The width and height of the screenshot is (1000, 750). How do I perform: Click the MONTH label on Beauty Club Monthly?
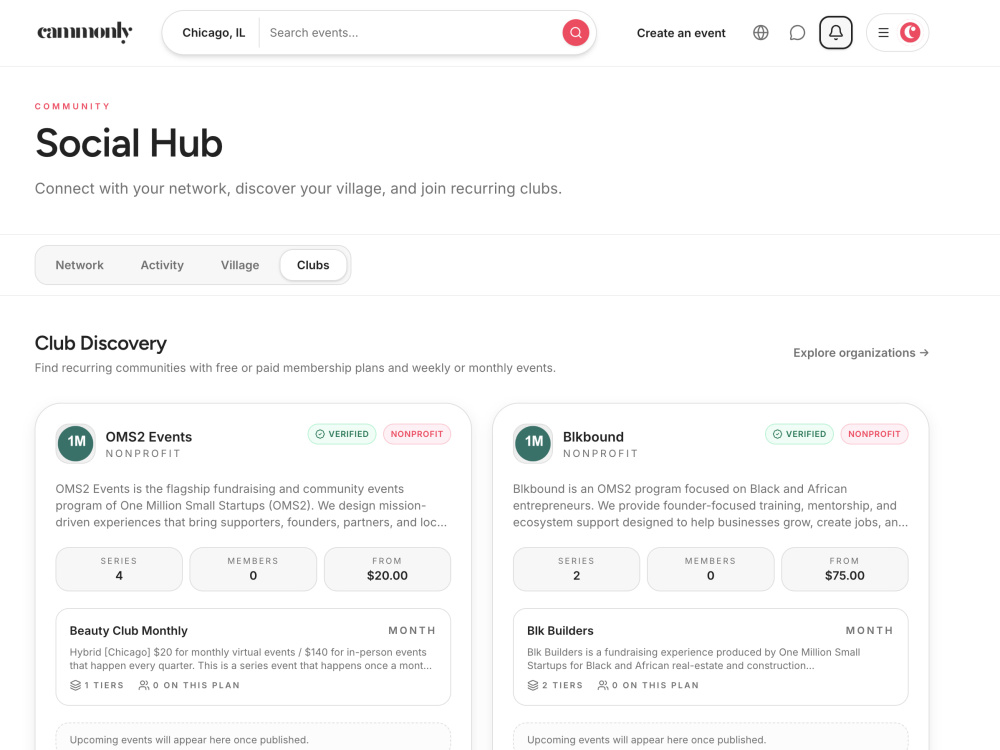pyautogui.click(x=412, y=630)
